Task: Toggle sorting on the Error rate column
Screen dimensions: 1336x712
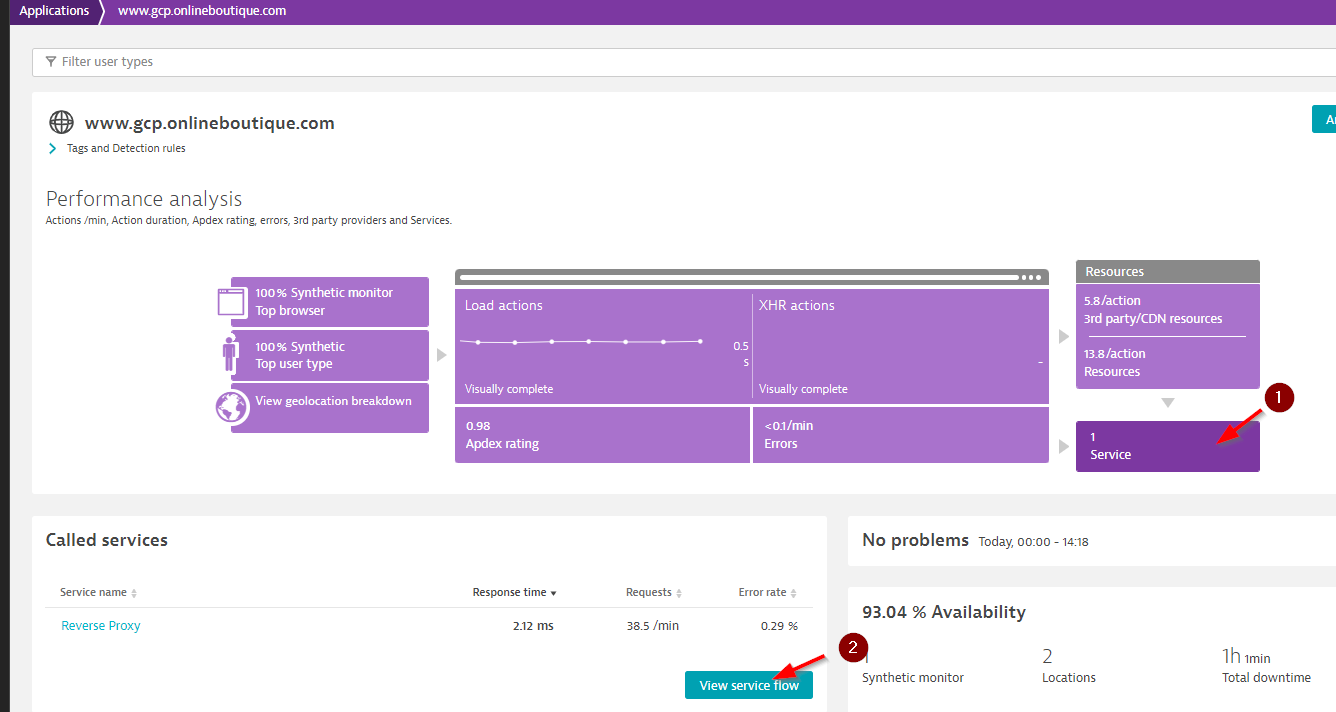Action: 794,592
